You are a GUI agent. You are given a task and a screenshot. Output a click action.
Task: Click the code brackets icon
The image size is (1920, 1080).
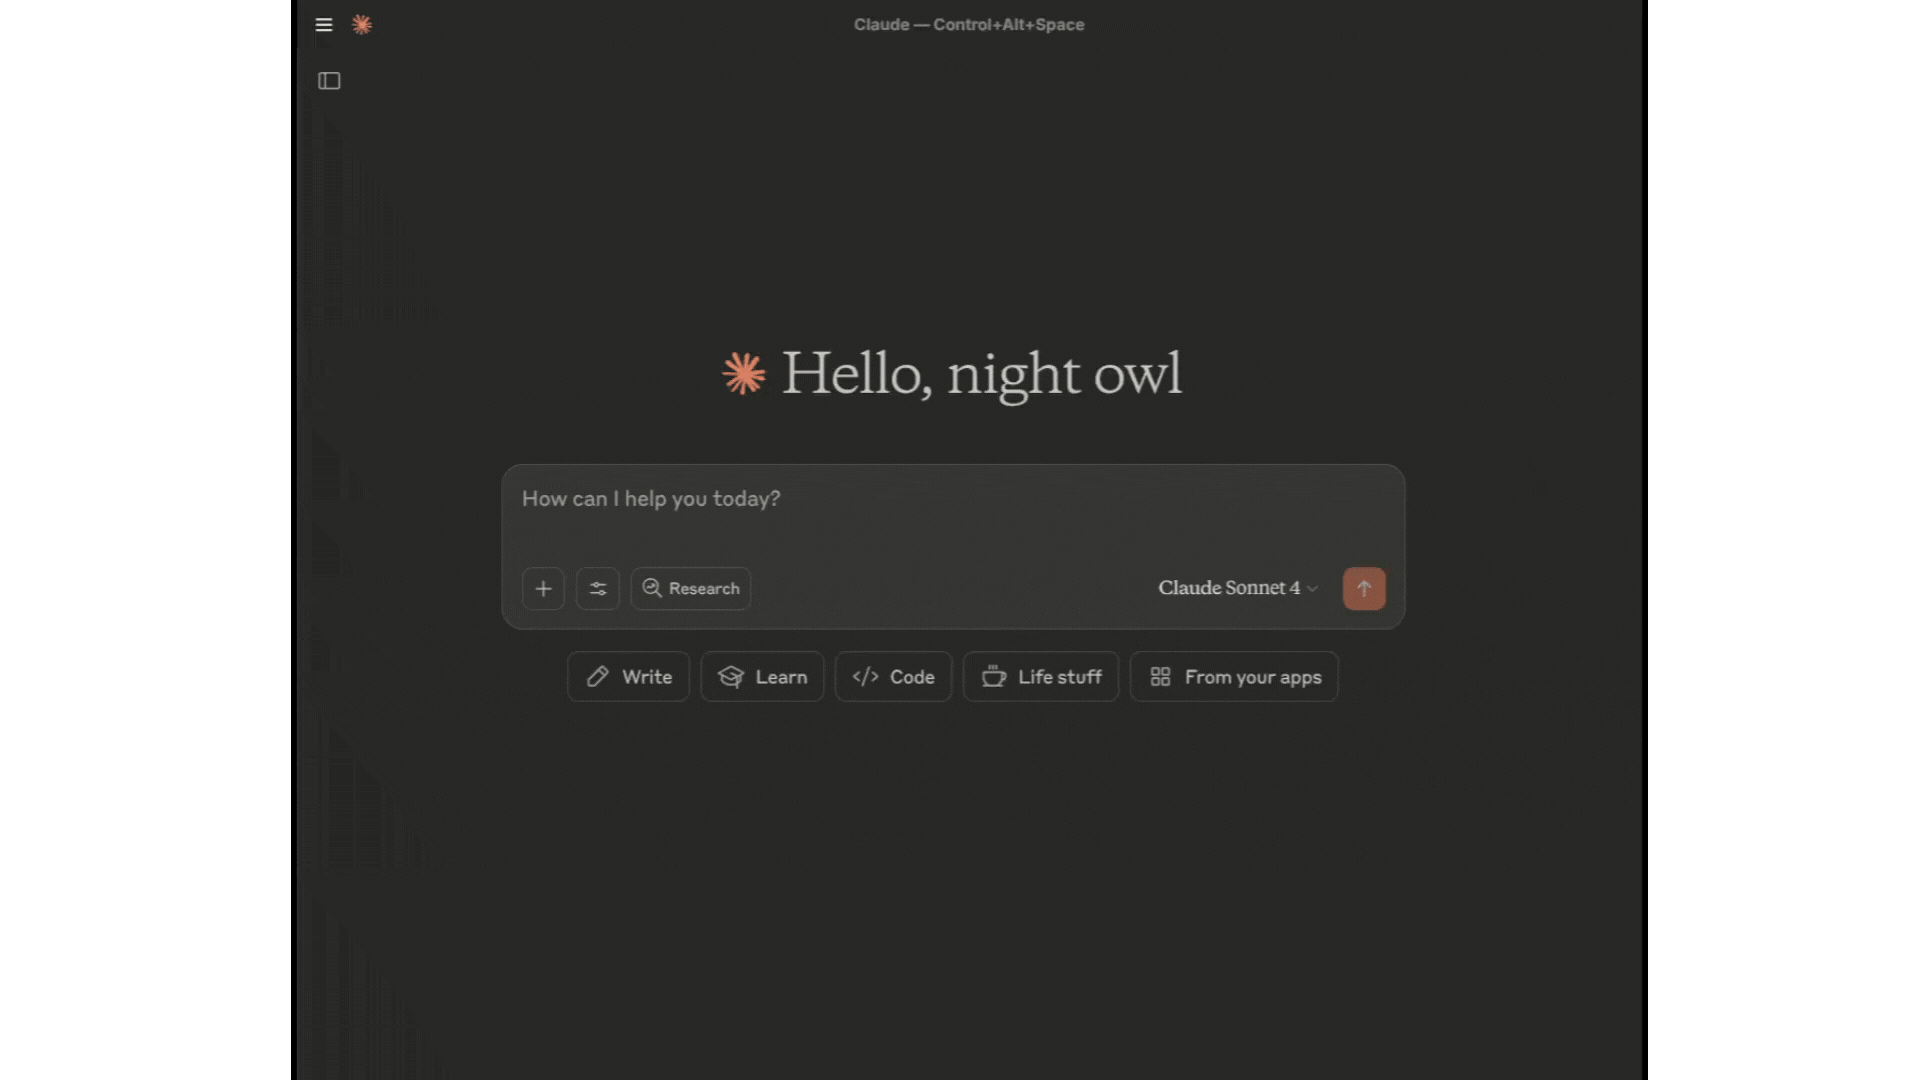865,677
